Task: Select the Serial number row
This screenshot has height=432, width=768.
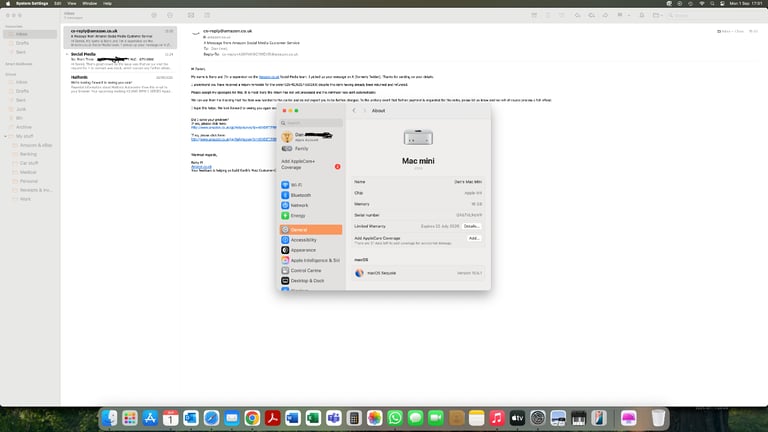Action: [418, 215]
